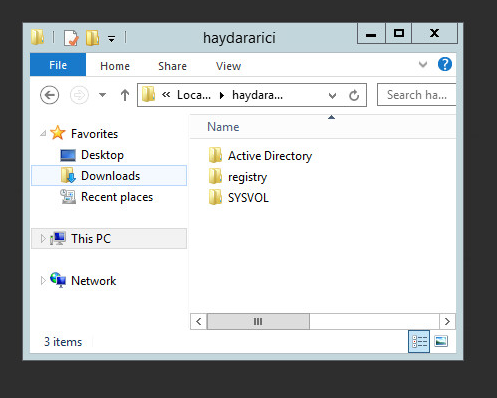The height and width of the screenshot is (398, 497).
Task: Expand the Network tree node
Action: pyautogui.click(x=43, y=281)
